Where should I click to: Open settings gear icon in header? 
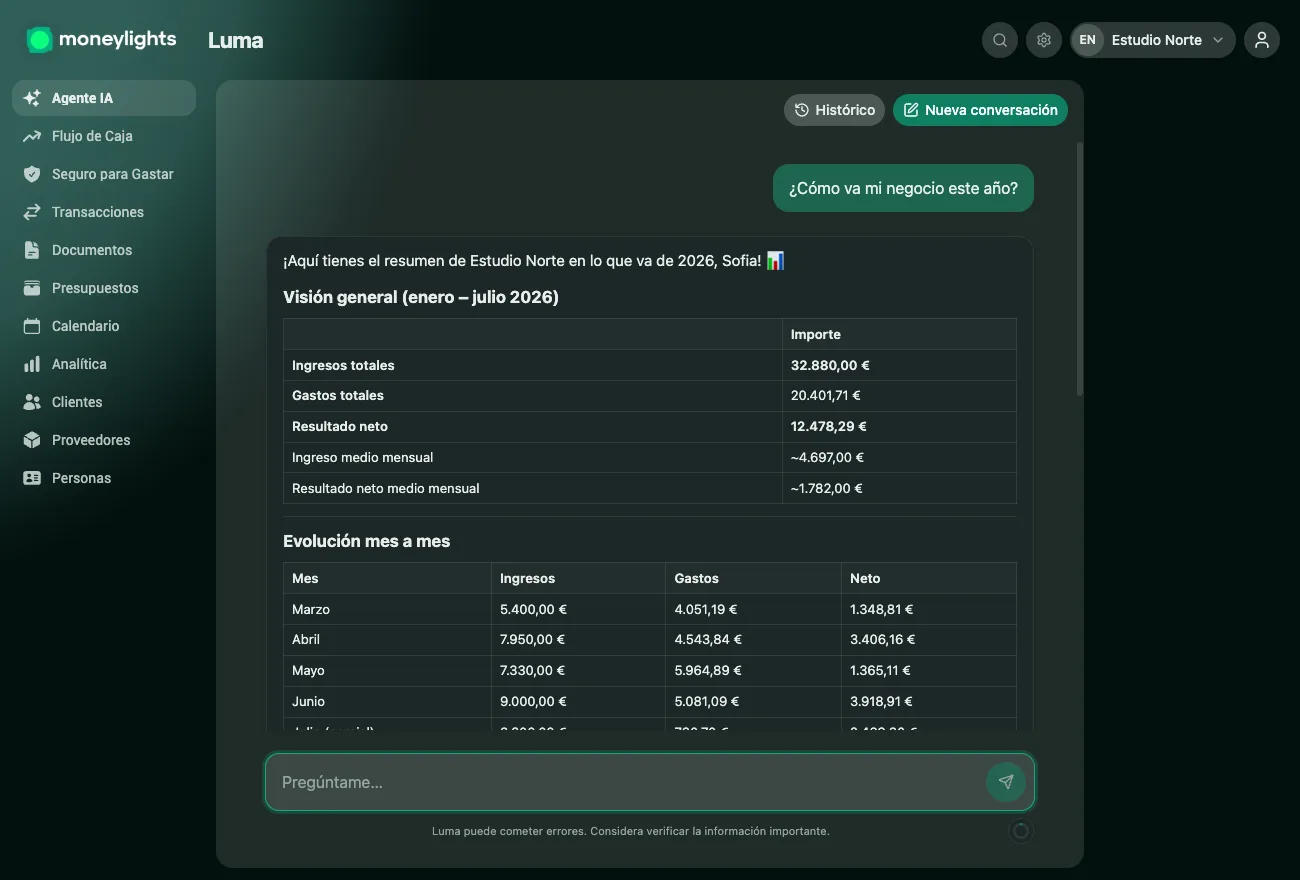[1044, 40]
